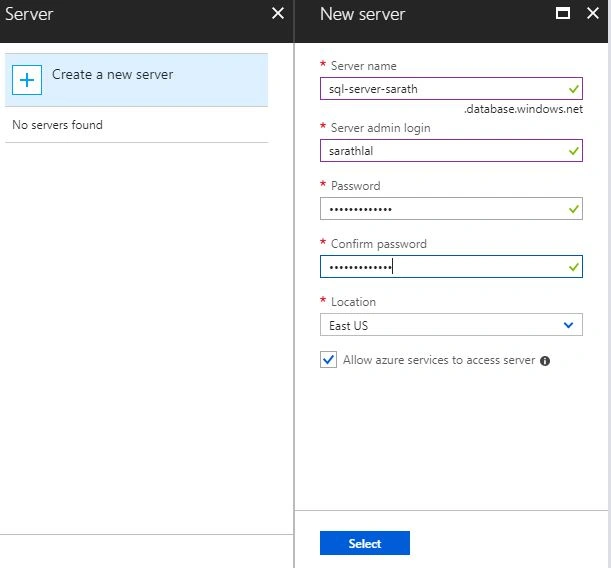Close the New server blade
This screenshot has height=568, width=611.
(x=593, y=13)
